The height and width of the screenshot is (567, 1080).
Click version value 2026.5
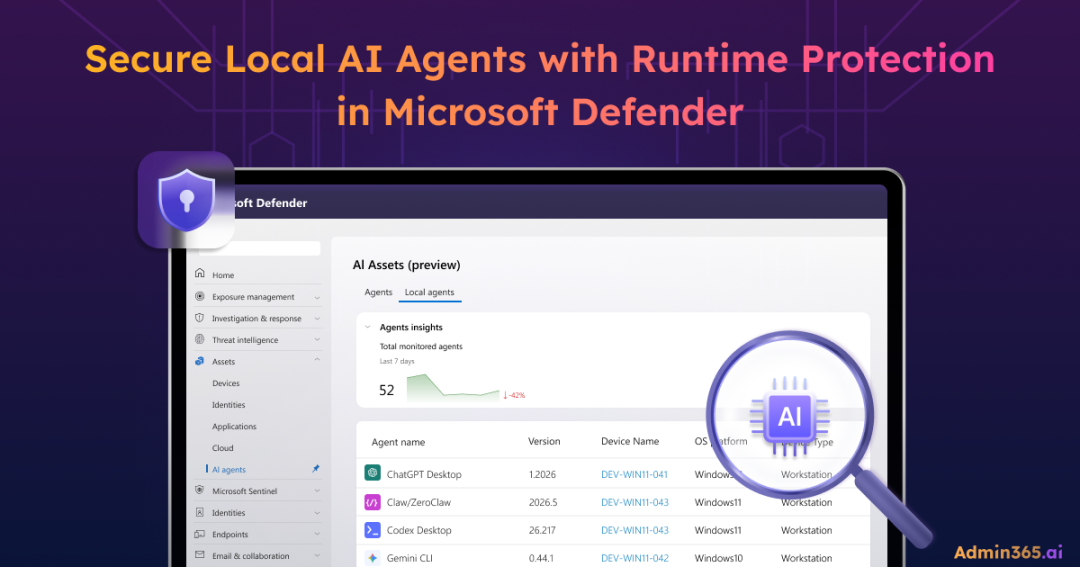coord(543,502)
